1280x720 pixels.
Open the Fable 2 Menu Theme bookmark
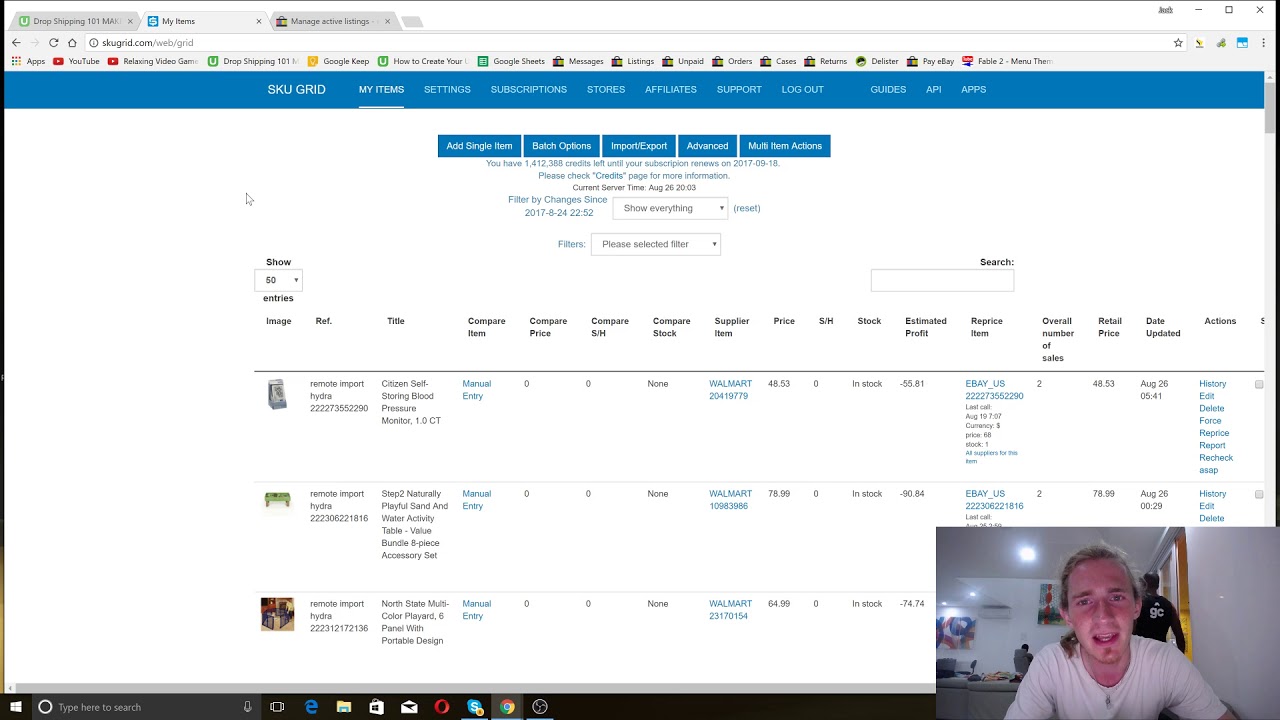pos(1007,61)
